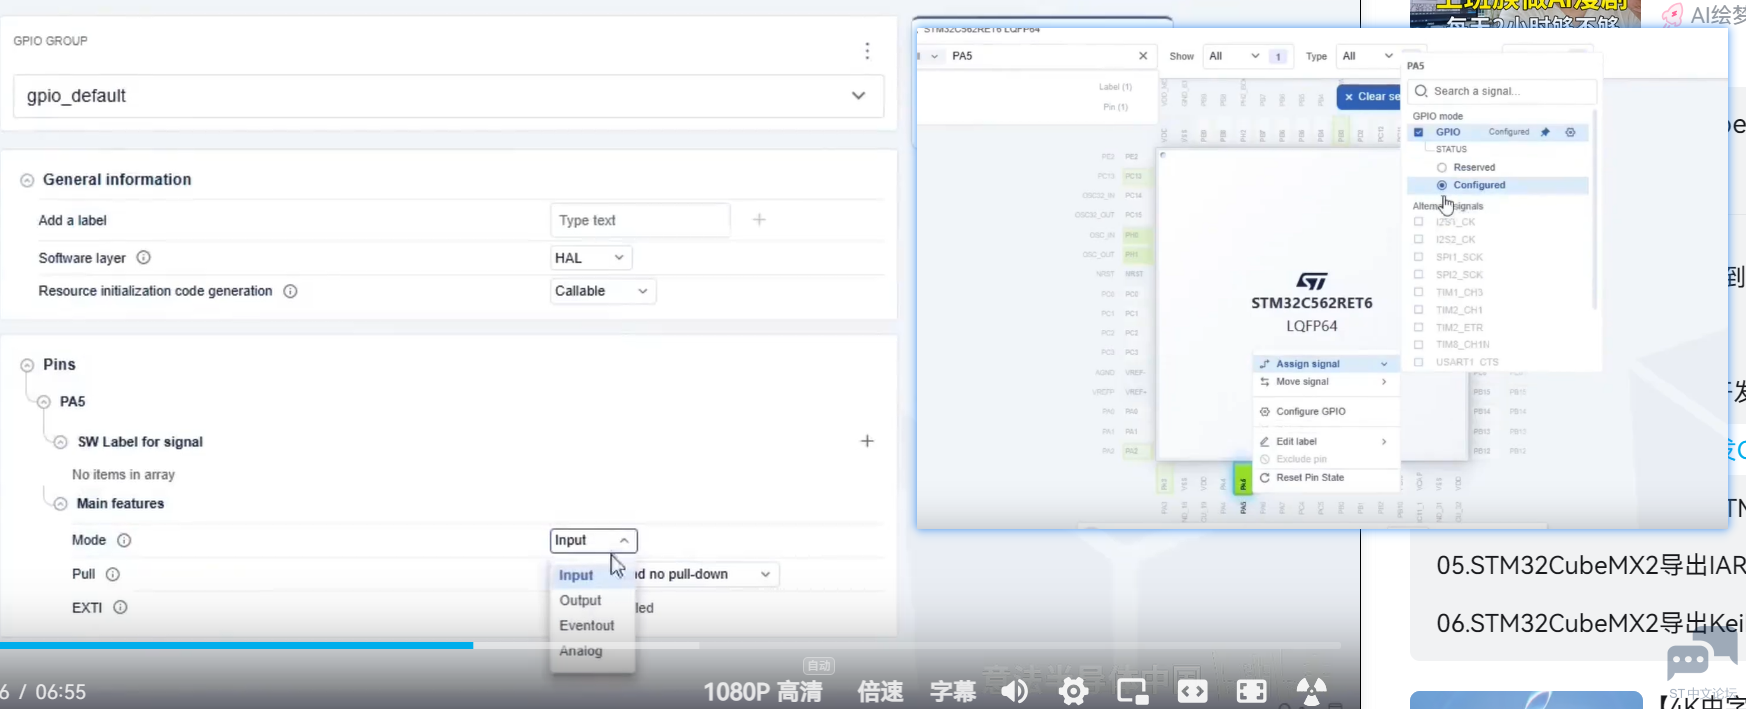The height and width of the screenshot is (709, 1746).
Task: Click the plus icon beside Add a label
Action: 759,220
